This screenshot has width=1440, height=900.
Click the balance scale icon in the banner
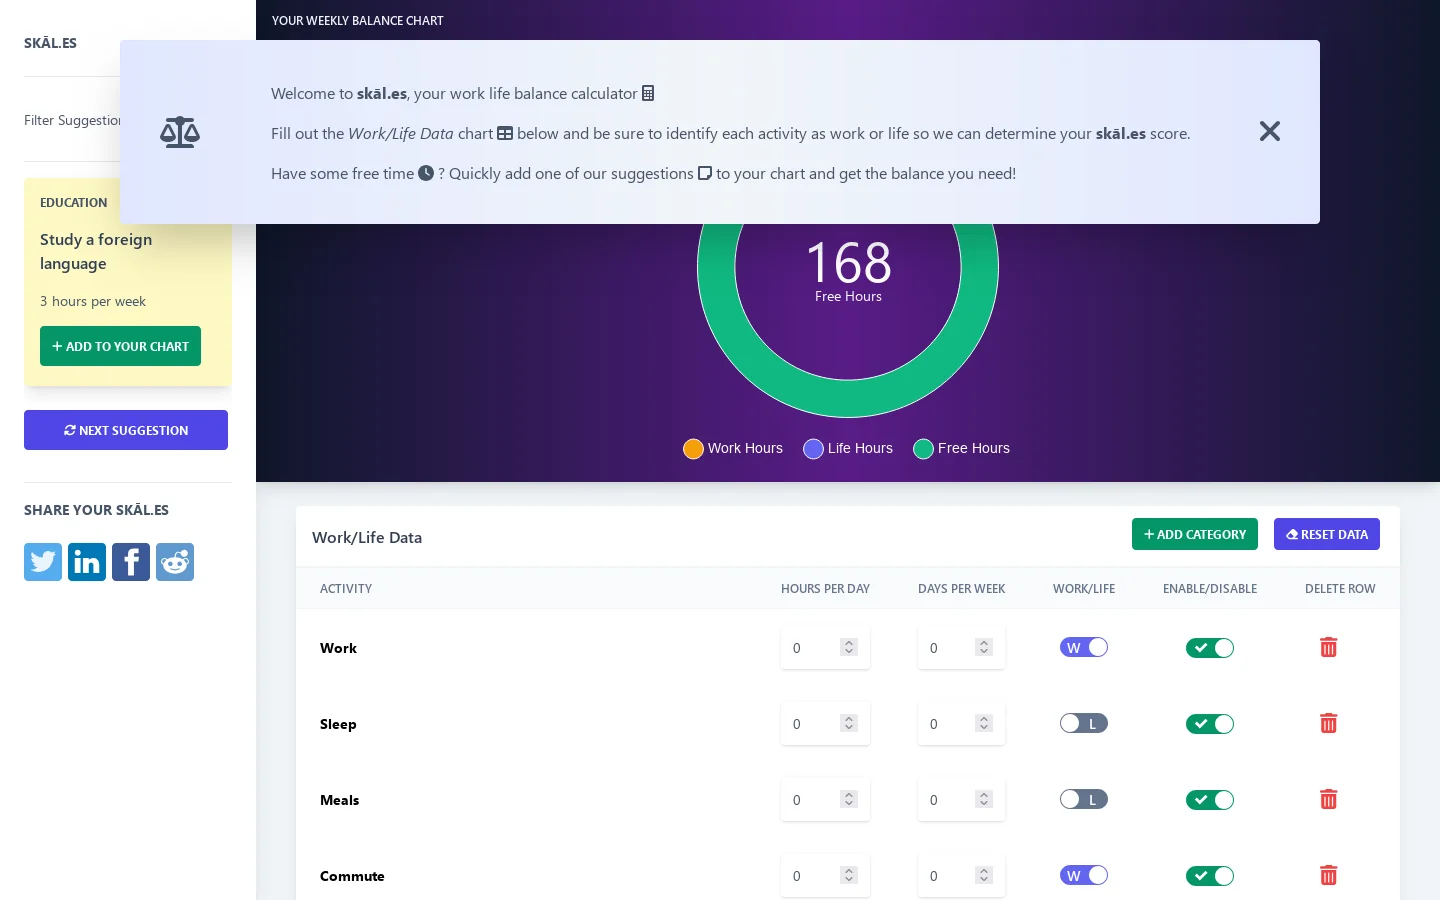[x=180, y=132]
